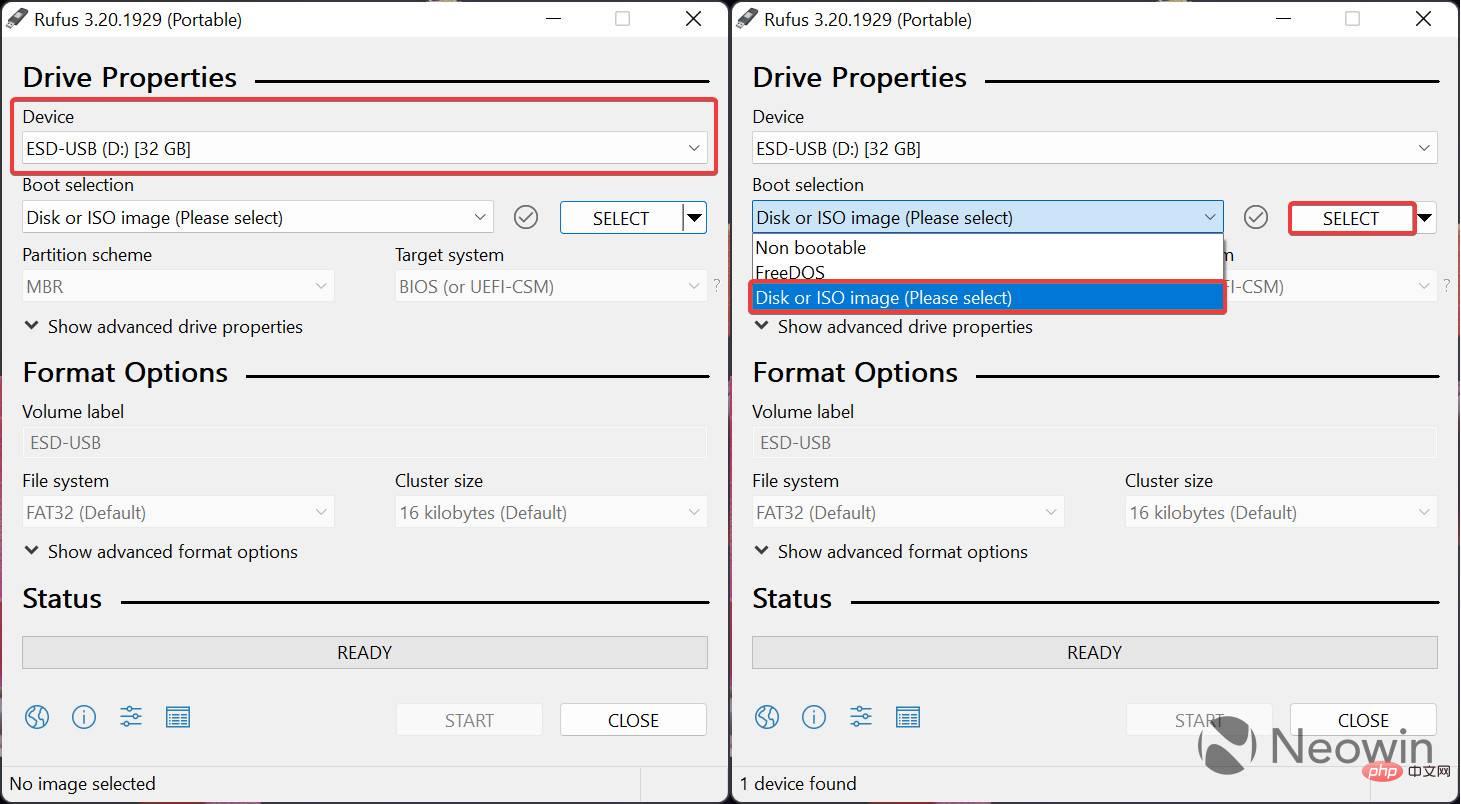
Task: Click START button in left window
Action: coord(469,720)
